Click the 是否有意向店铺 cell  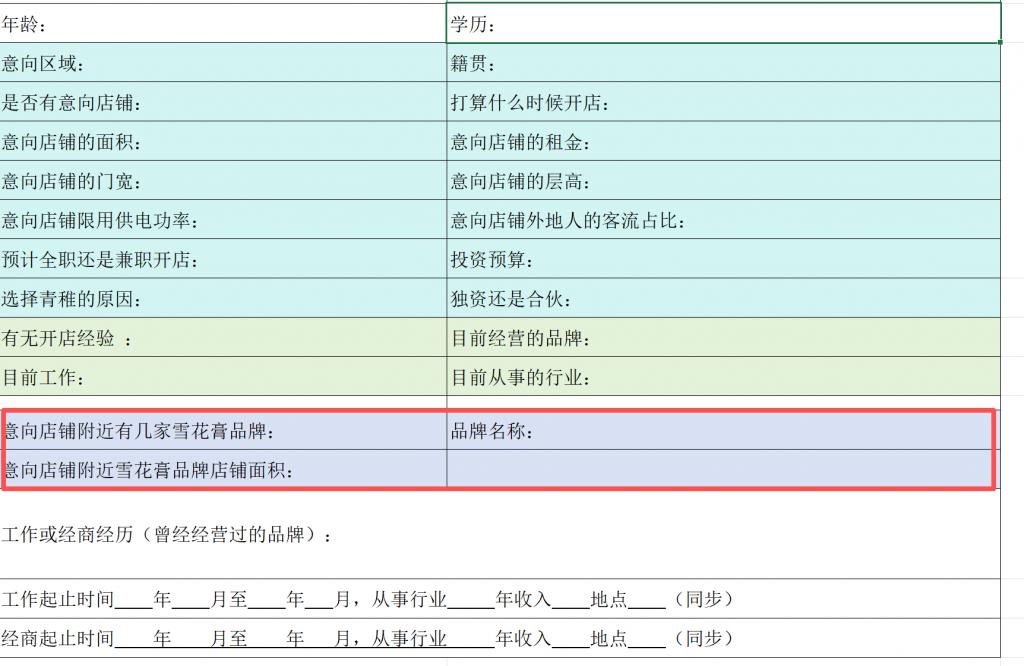tap(223, 102)
